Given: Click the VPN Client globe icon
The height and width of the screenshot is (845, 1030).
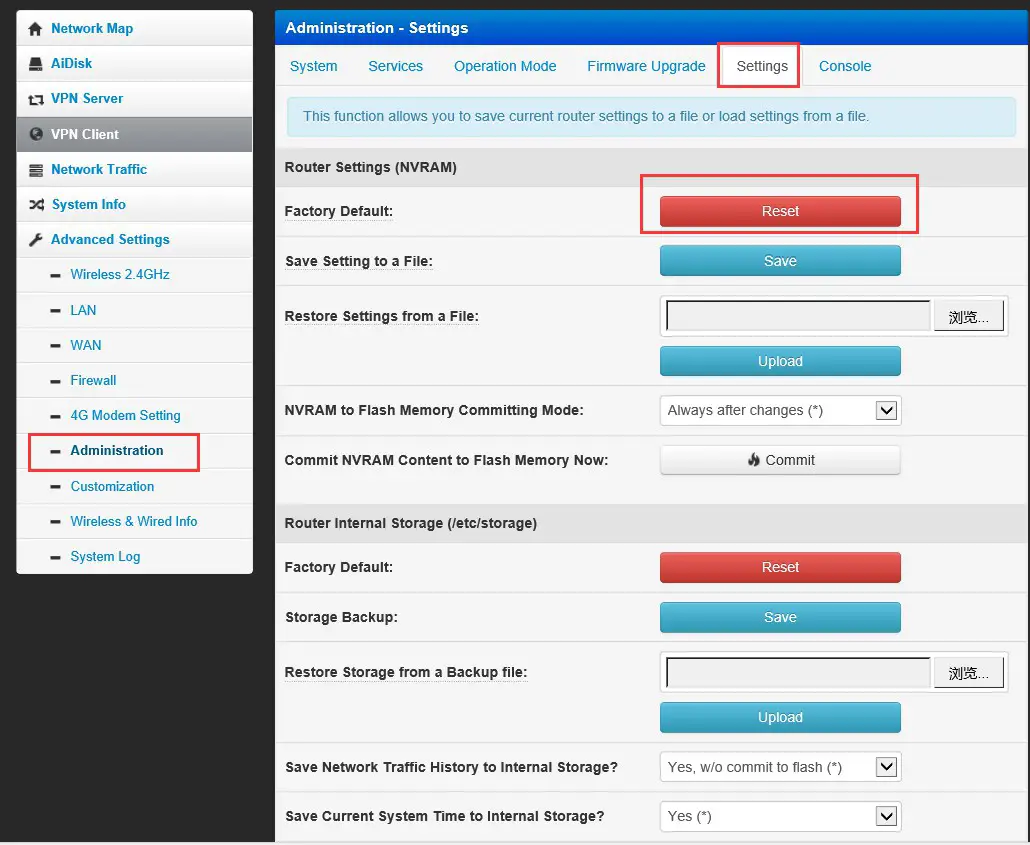Looking at the screenshot, I should [36, 134].
